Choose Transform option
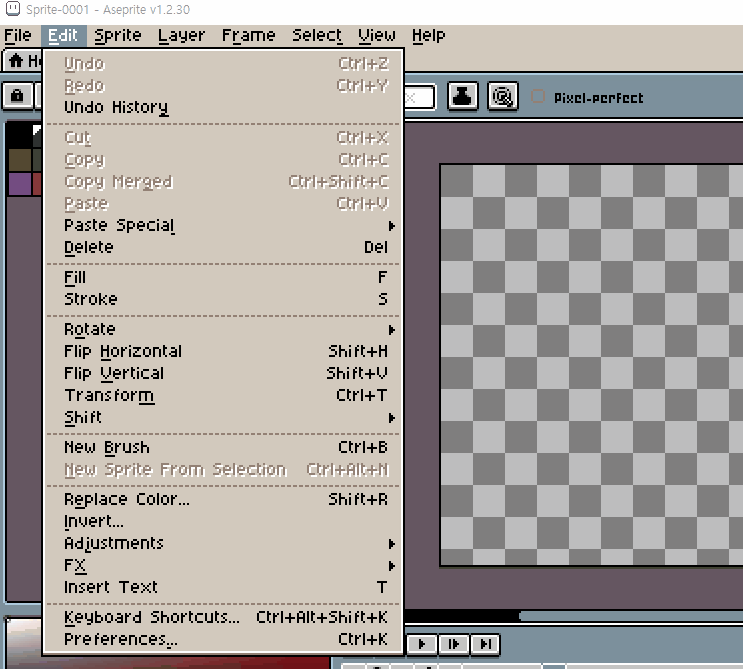The width and height of the screenshot is (743, 669). [223, 395]
